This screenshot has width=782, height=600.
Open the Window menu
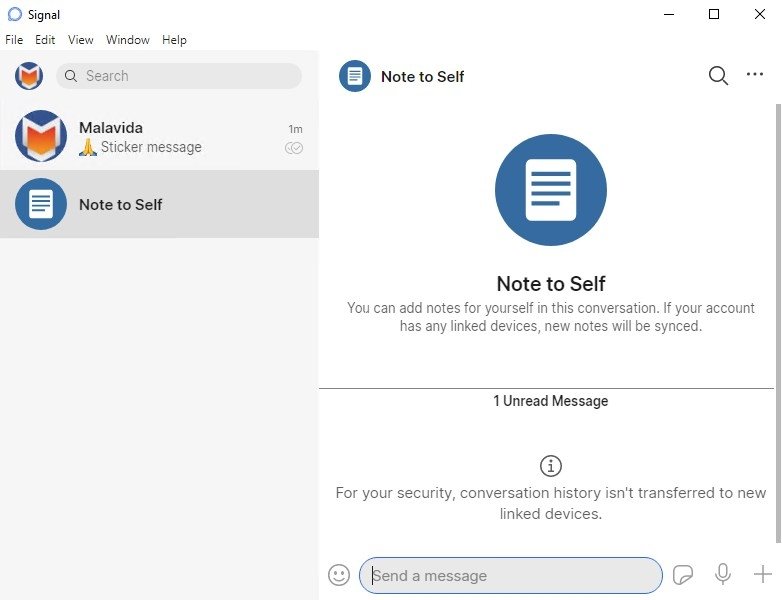[x=128, y=39]
